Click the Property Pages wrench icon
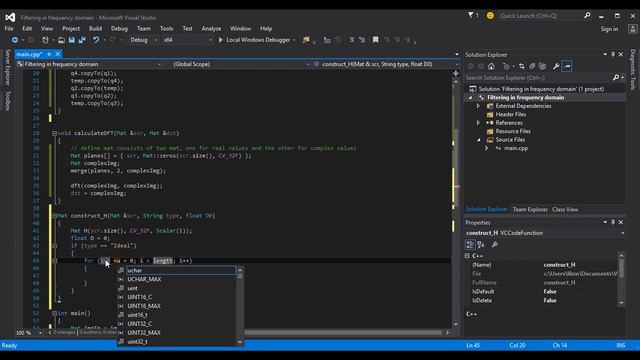This screenshot has height=360, width=640. tap(494, 244)
